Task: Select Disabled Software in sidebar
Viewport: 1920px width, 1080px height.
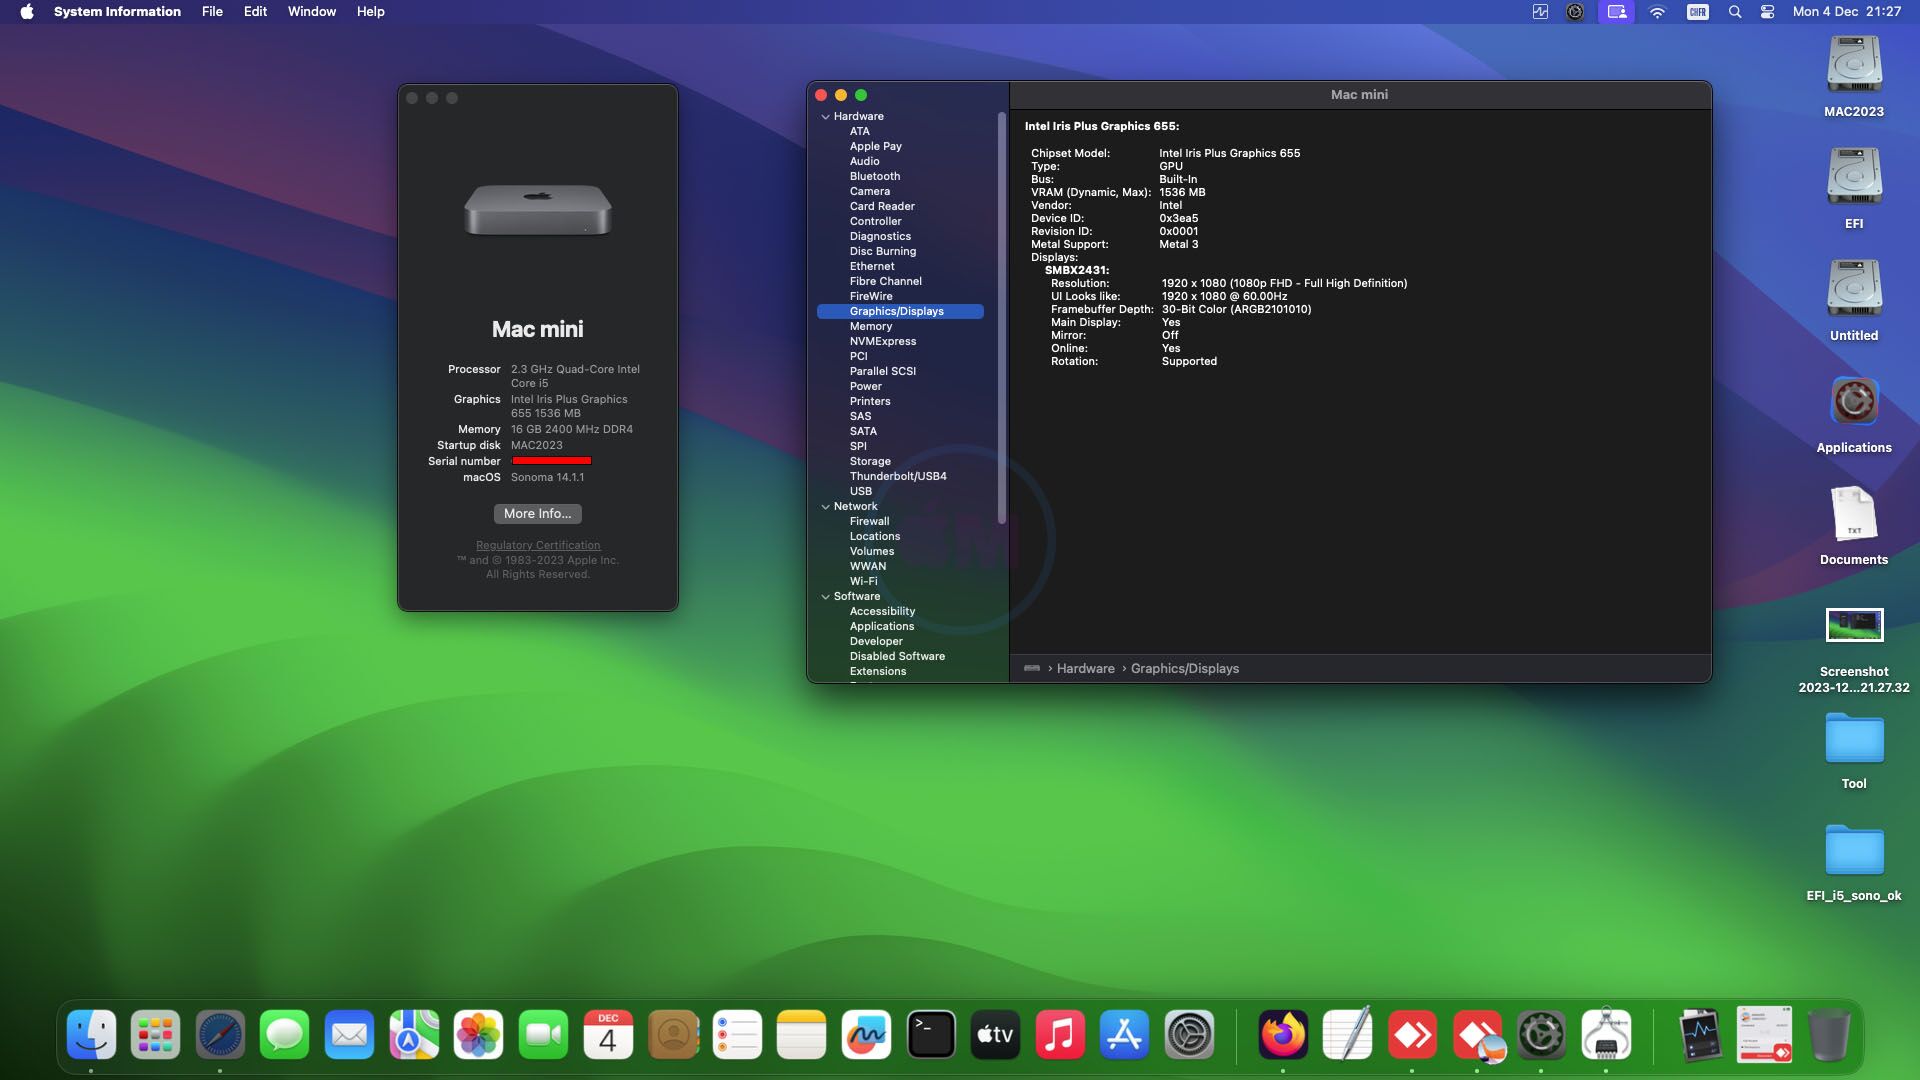Action: point(897,657)
